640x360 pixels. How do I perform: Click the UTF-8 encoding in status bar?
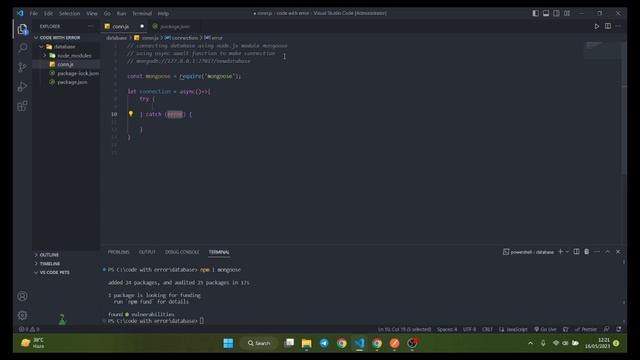tap(469, 329)
